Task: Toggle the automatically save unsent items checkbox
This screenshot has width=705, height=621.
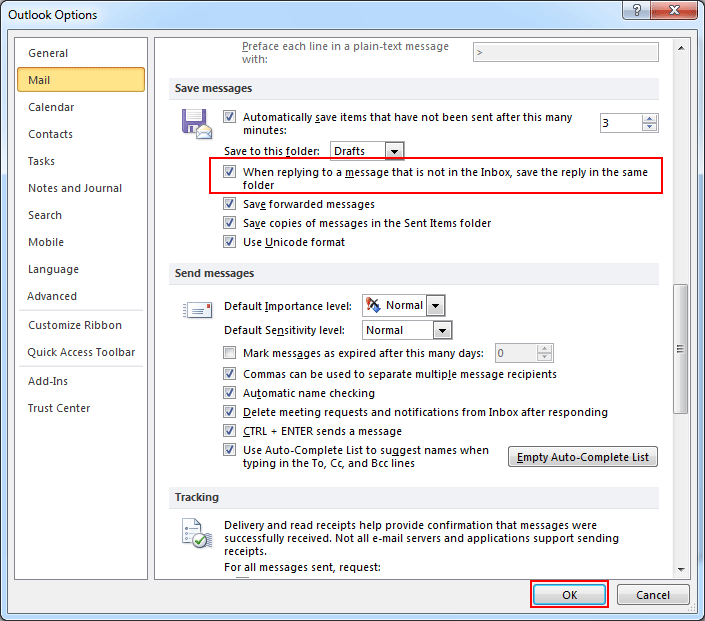Action: pyautogui.click(x=229, y=117)
